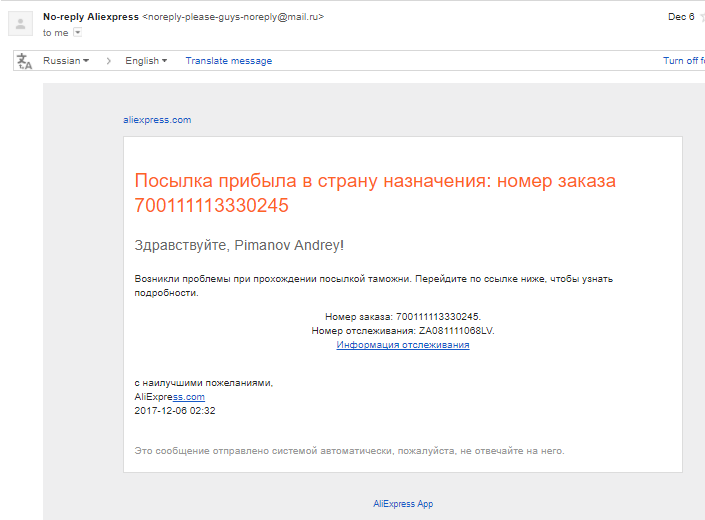Click the Turn off translation link

point(683,61)
